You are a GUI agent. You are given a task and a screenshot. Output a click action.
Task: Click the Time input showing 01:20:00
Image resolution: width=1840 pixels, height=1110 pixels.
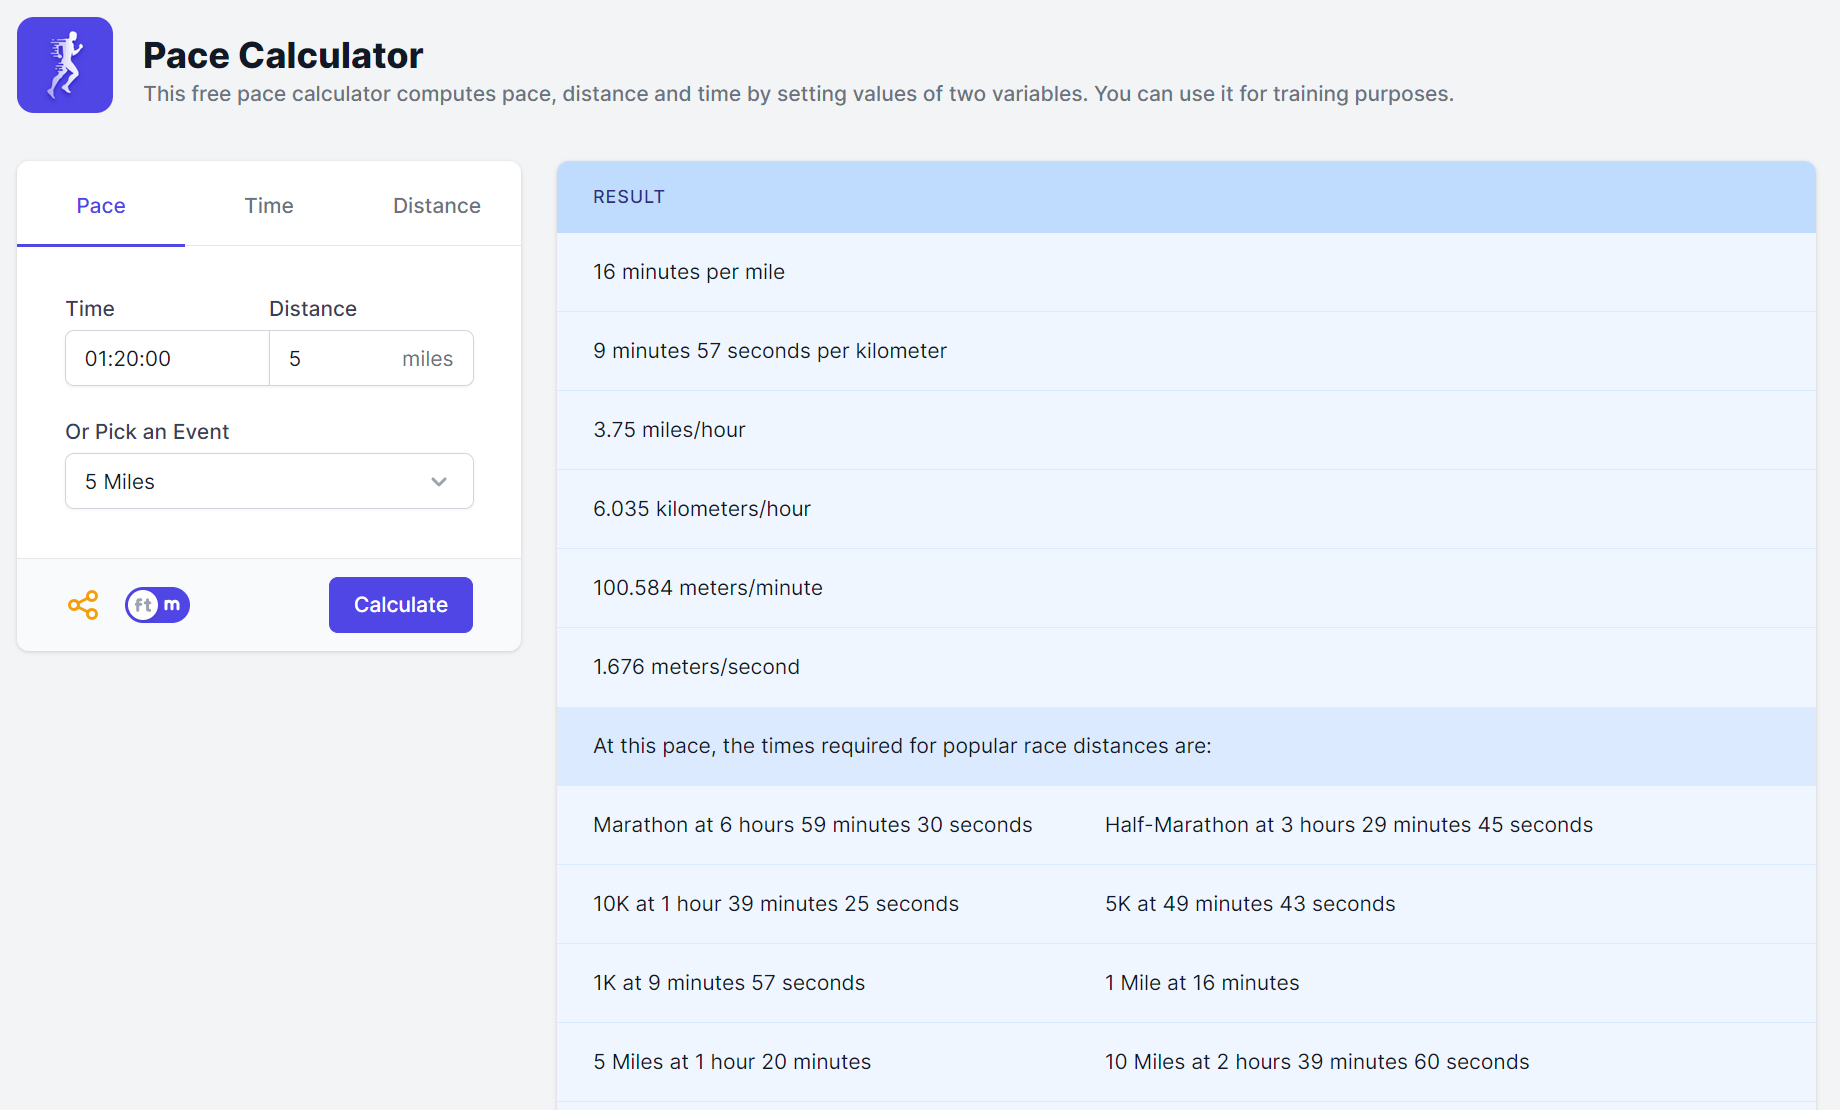click(x=166, y=359)
